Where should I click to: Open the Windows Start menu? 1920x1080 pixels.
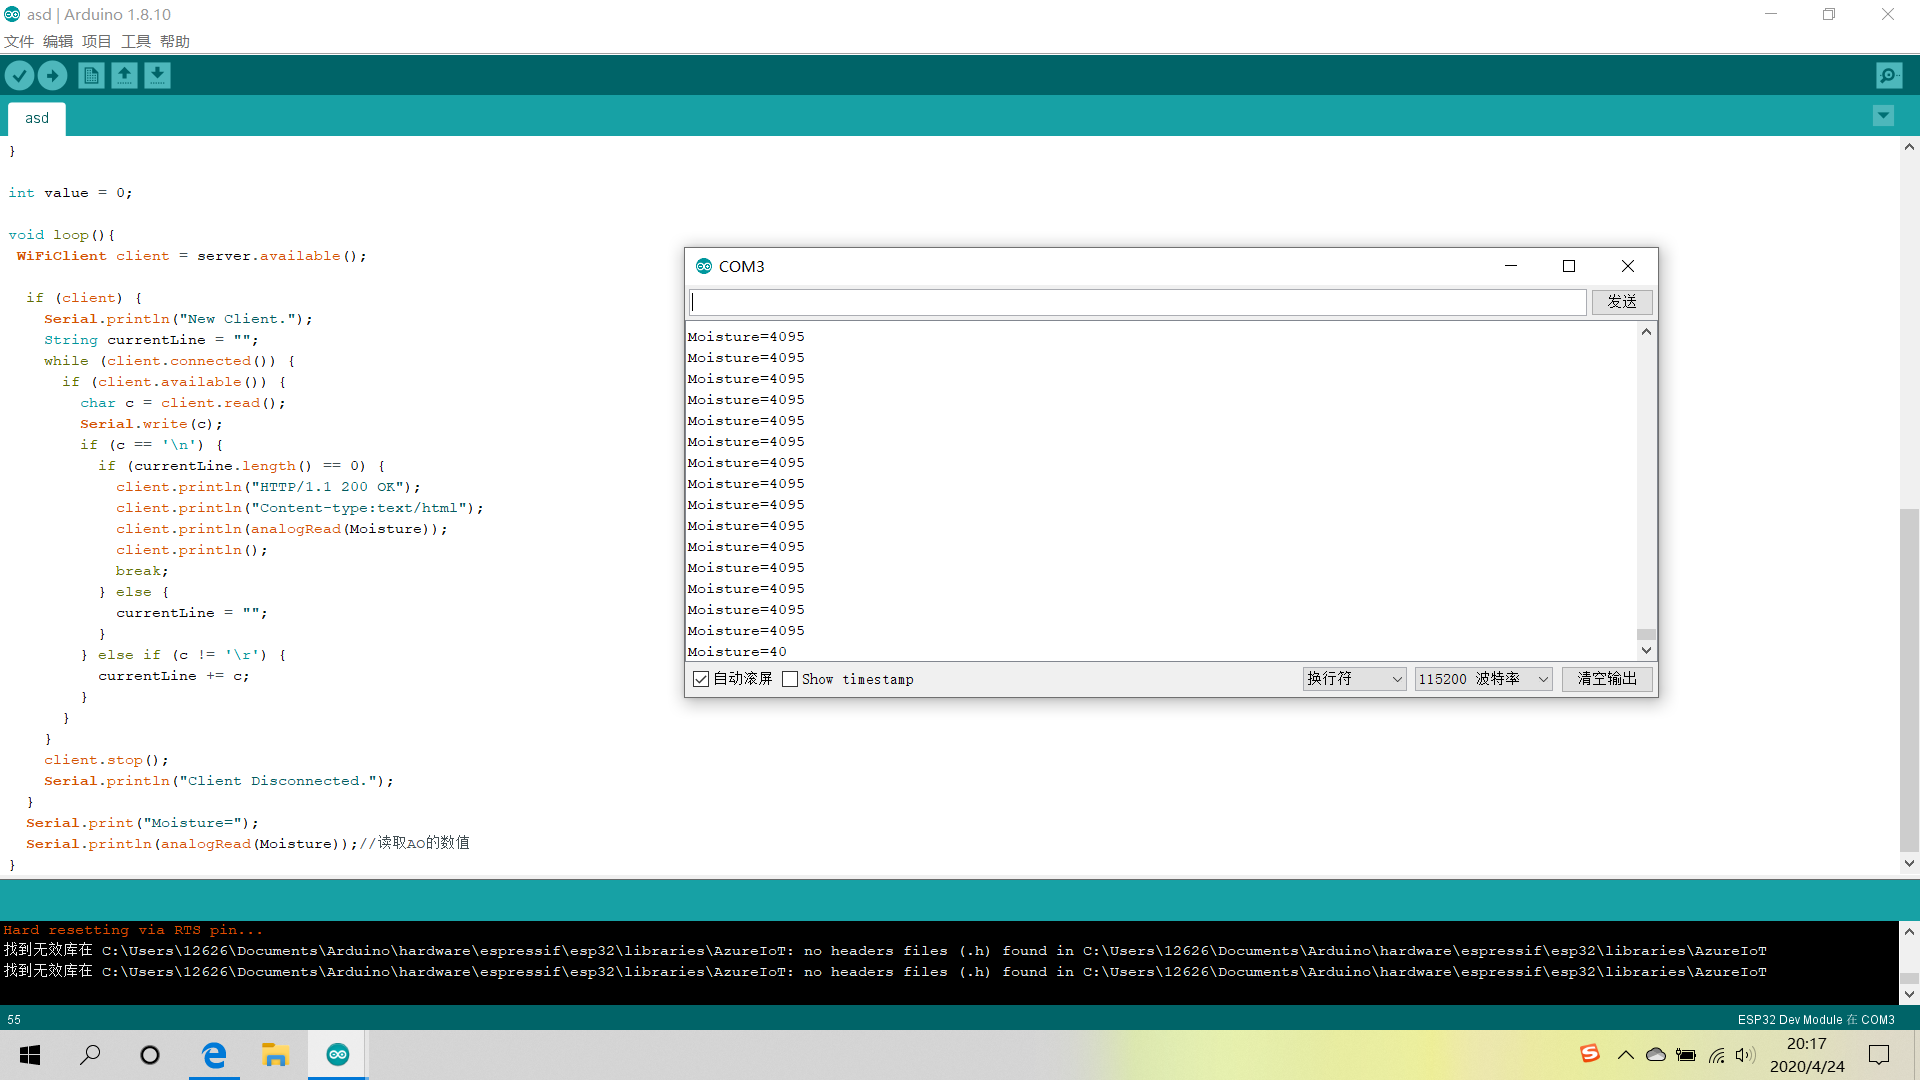pos(30,1055)
